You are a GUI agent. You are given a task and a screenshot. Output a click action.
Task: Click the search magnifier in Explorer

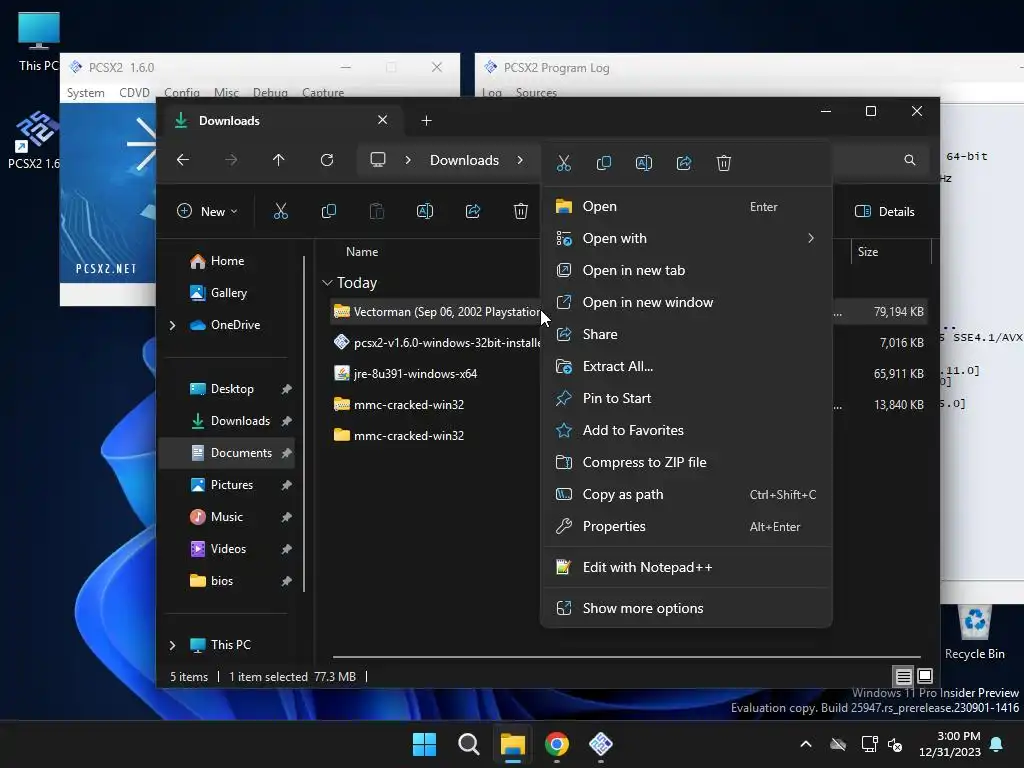[910, 160]
